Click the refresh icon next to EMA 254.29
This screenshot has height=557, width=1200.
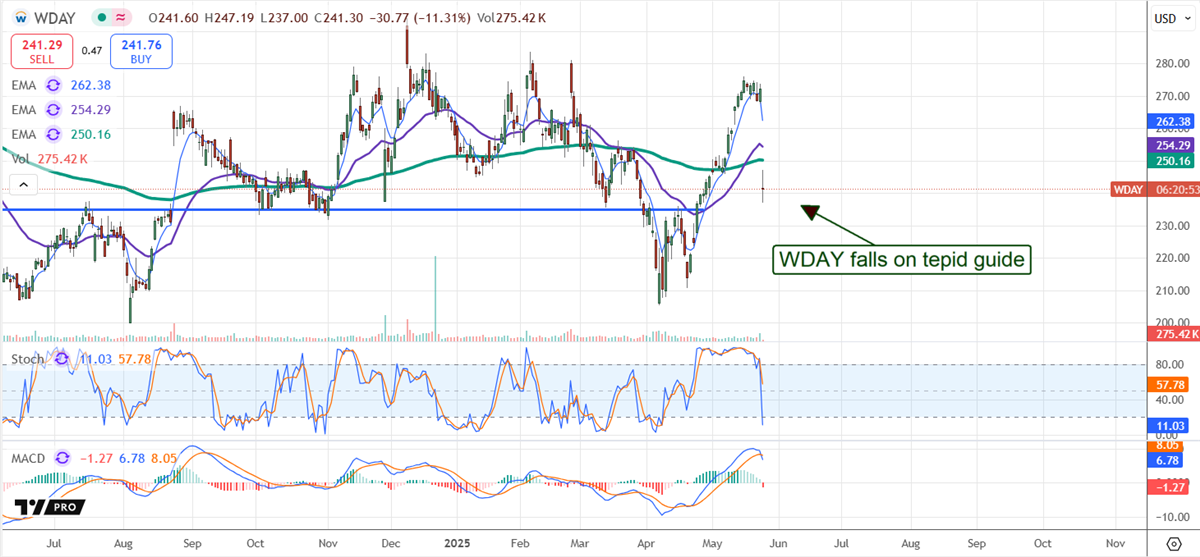[x=54, y=110]
